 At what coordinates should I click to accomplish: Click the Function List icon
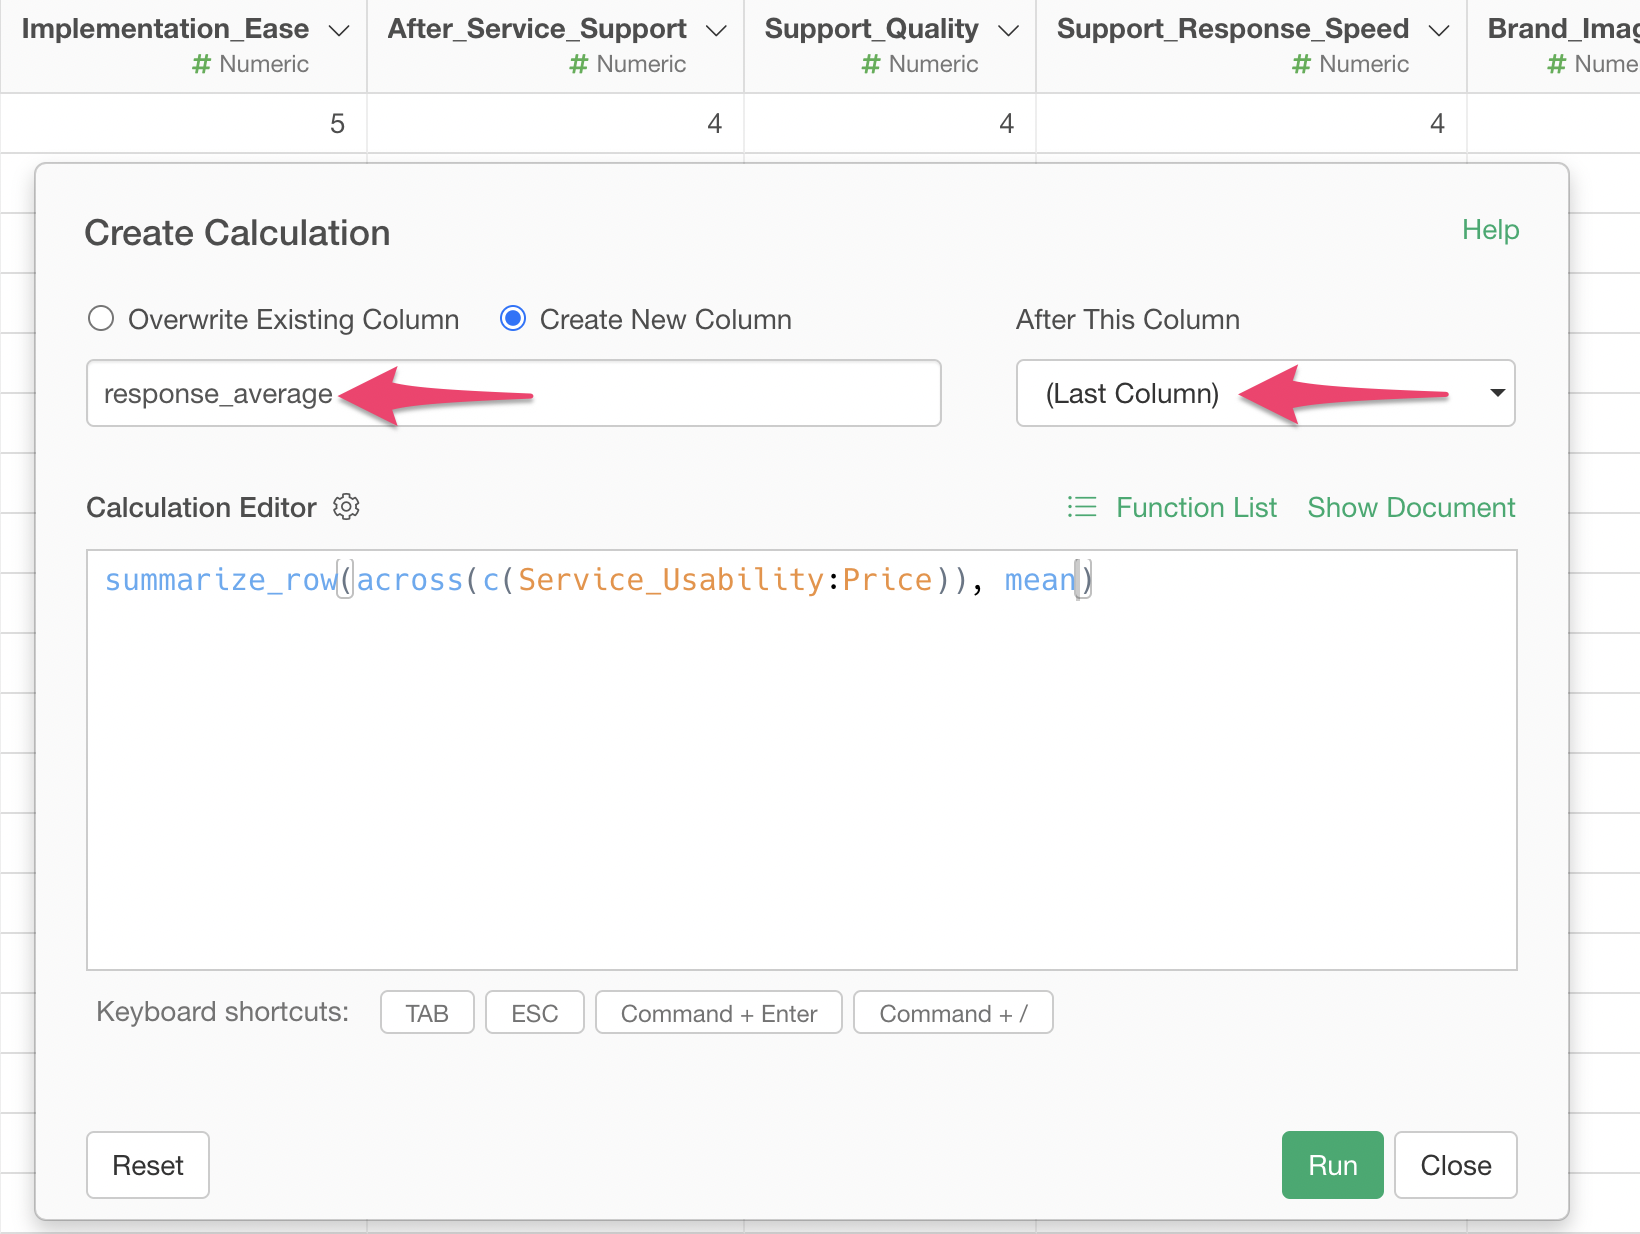(x=1081, y=507)
